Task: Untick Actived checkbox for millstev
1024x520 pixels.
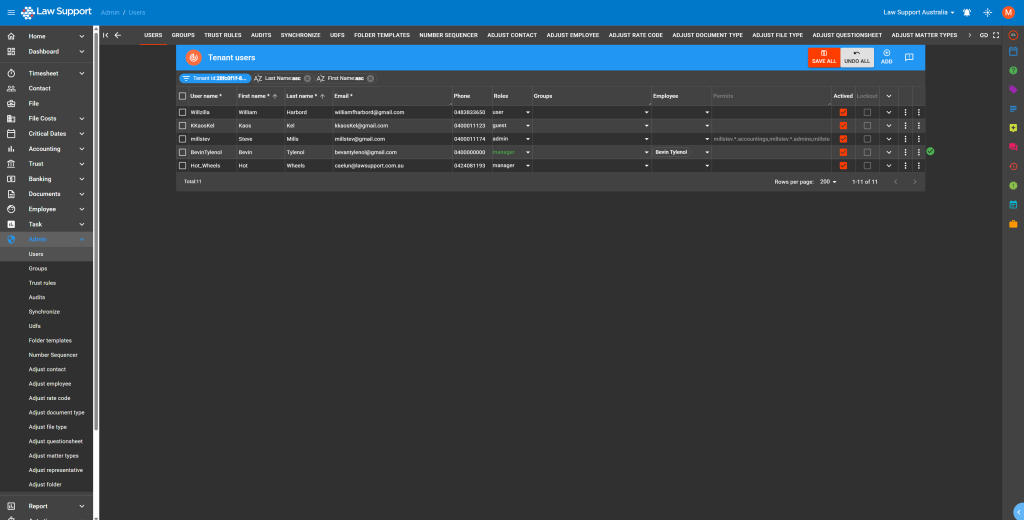Action: 843,139
